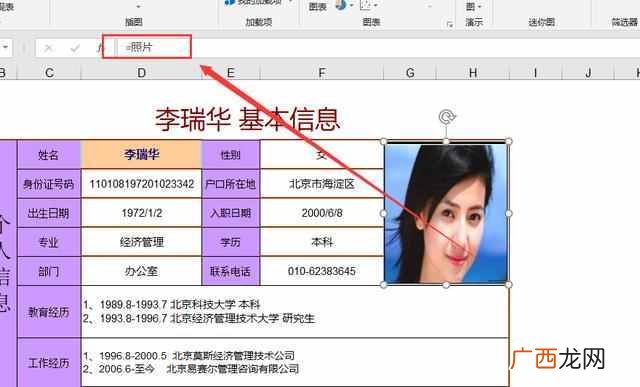
Task: Select column J header
Action: click(588, 73)
